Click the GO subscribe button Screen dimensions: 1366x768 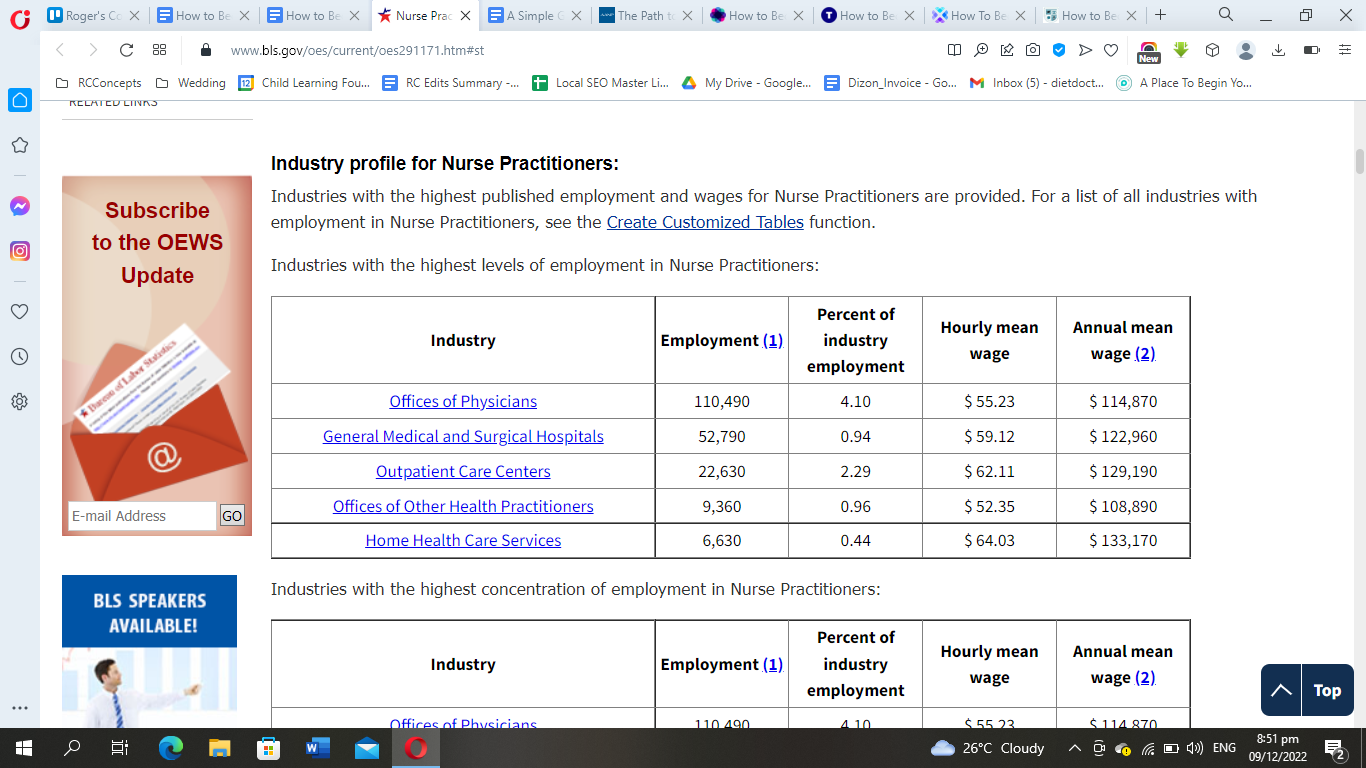232,516
